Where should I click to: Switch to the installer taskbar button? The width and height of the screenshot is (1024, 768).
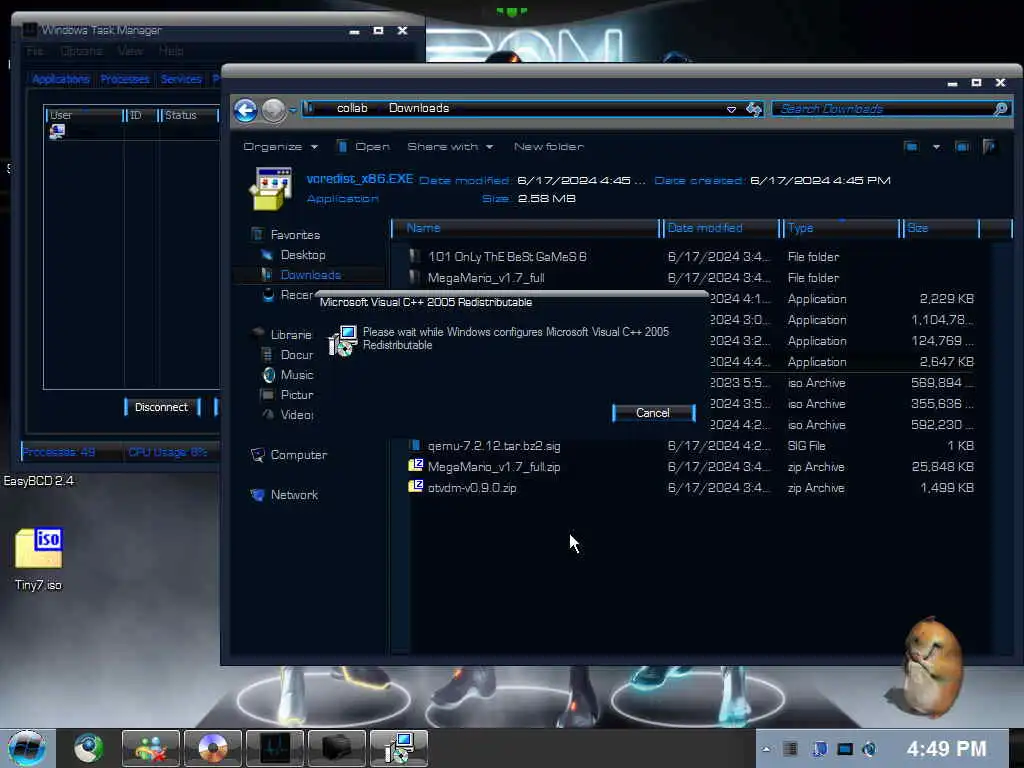tap(399, 748)
